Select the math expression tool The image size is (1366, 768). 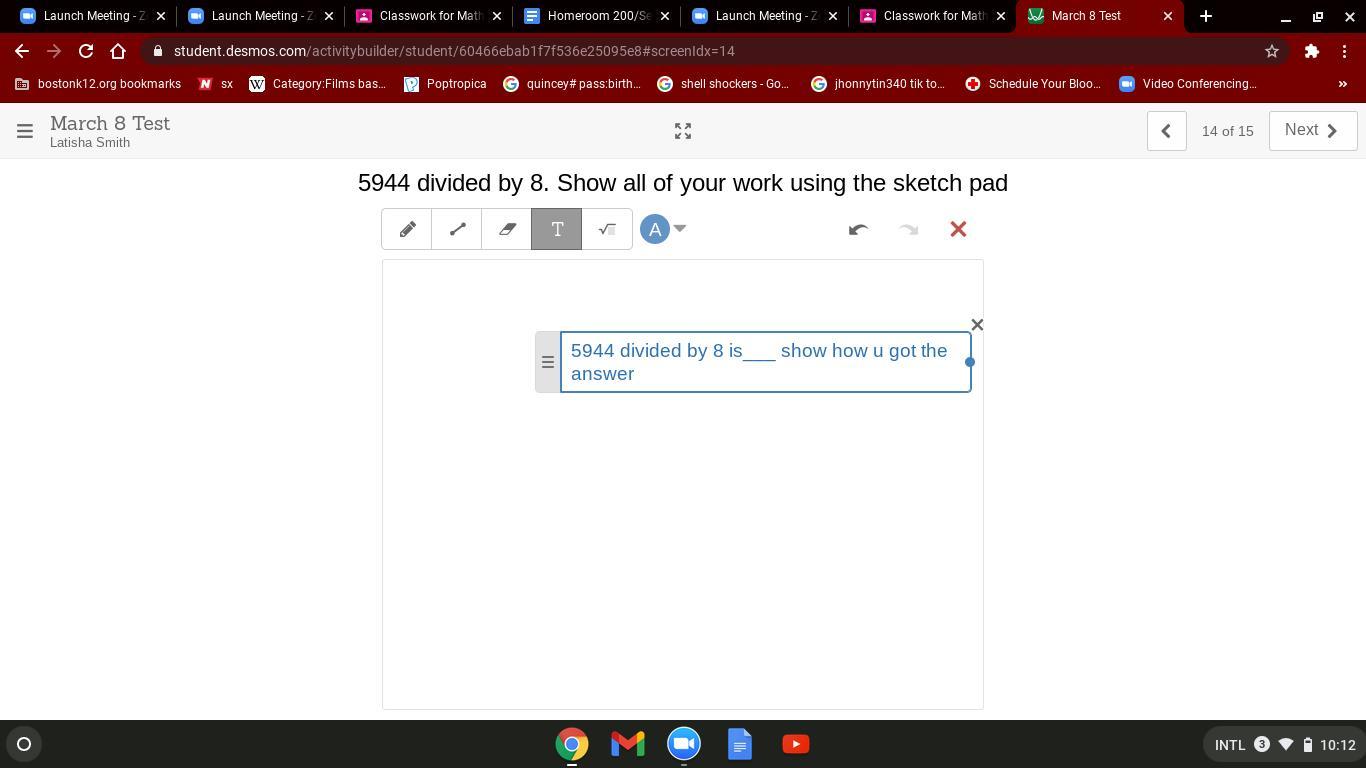click(x=607, y=229)
